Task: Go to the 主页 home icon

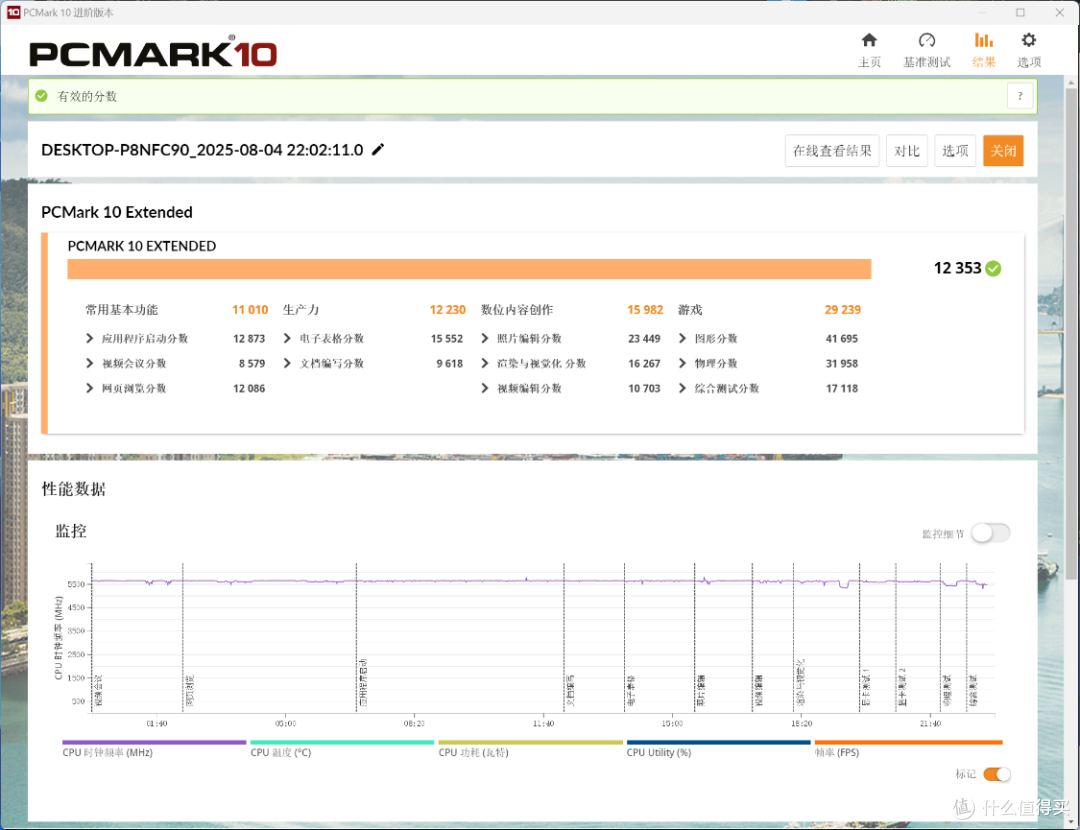Action: 869,40
